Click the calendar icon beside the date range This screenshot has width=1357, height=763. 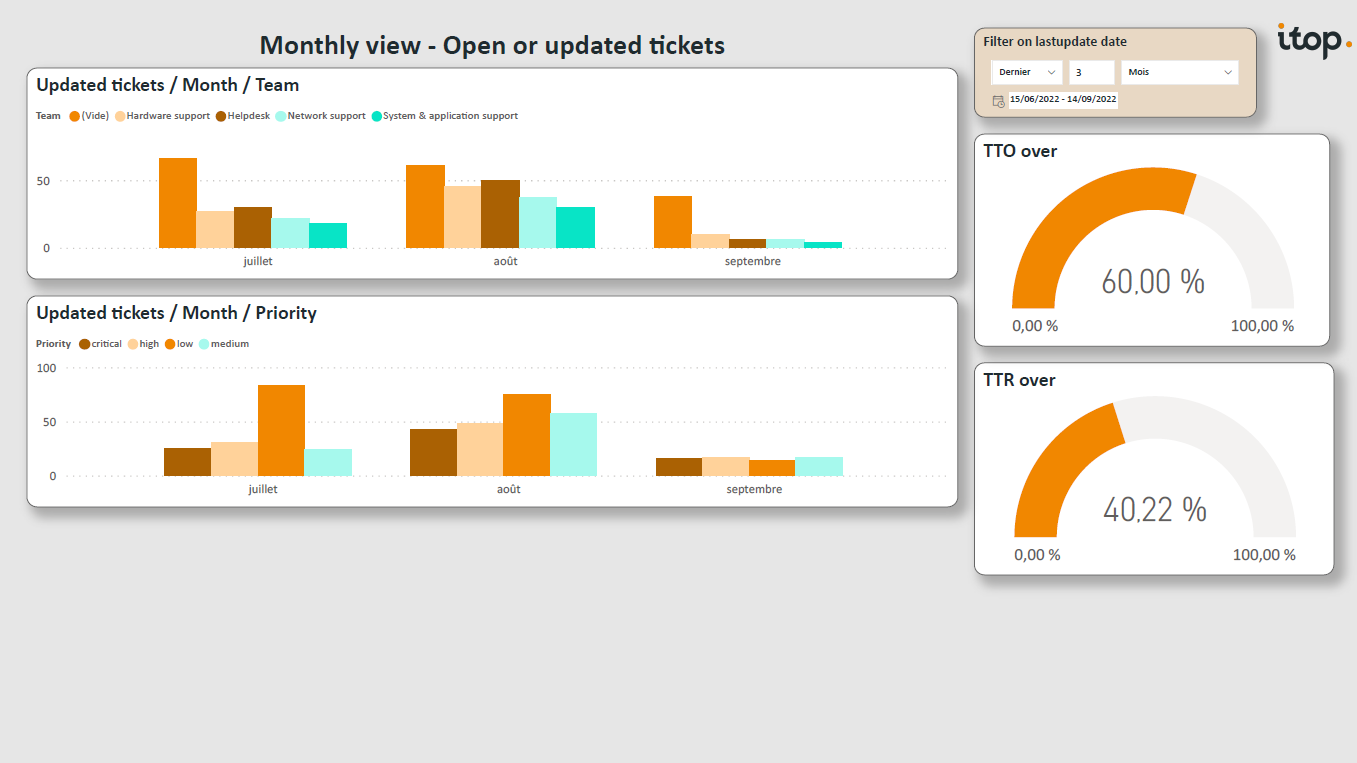tap(998, 100)
